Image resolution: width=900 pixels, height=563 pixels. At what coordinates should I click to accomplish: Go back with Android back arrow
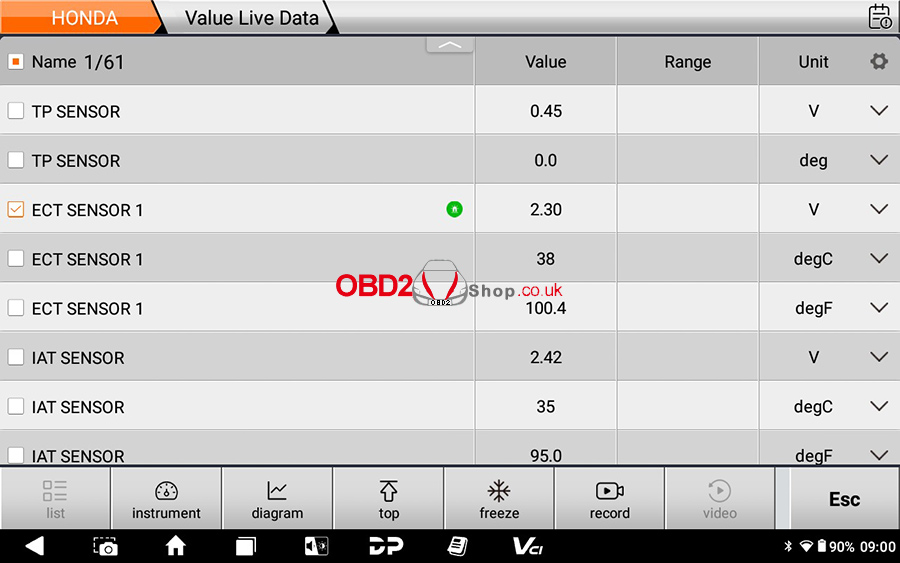[35, 546]
